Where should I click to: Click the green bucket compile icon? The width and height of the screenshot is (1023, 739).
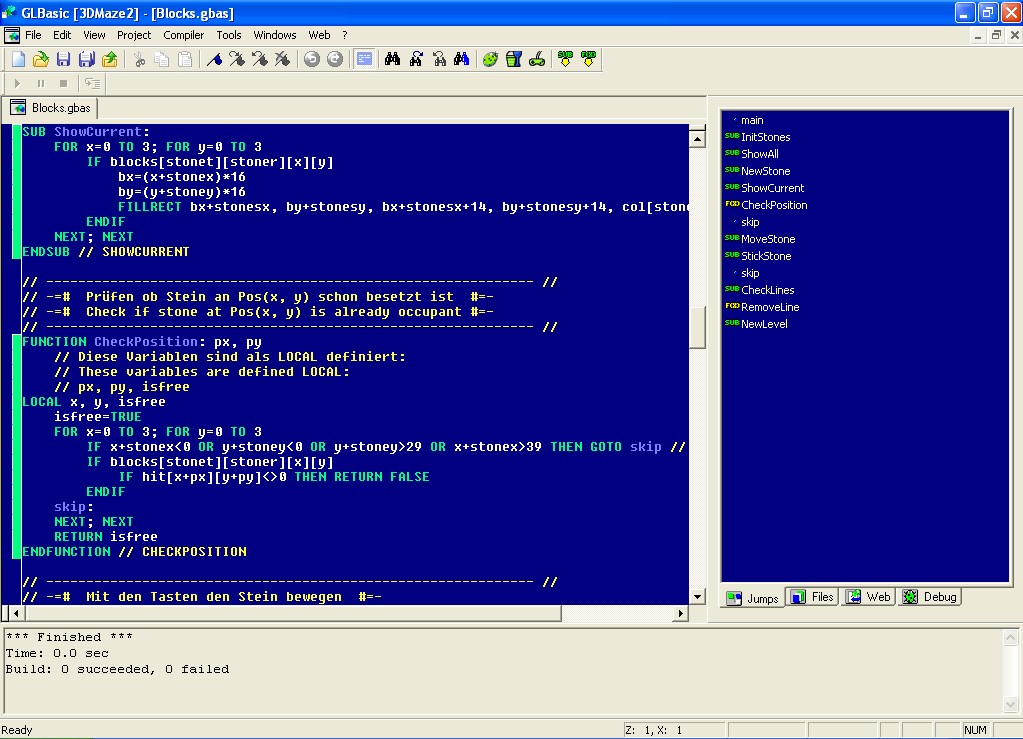(514, 59)
